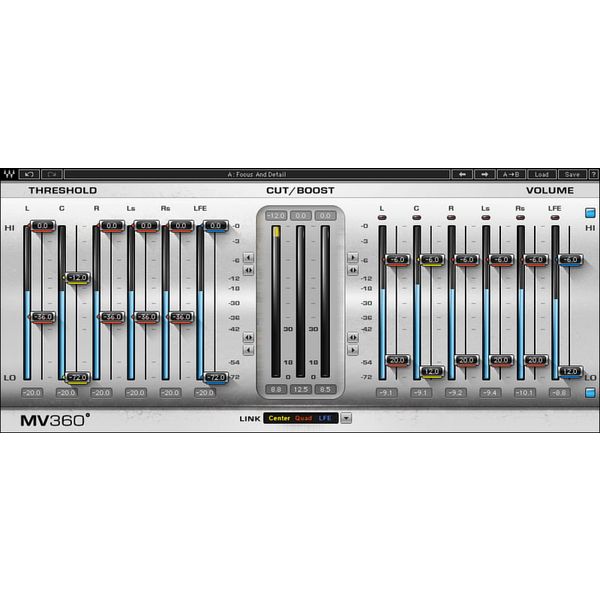Click the Load button

[541, 174]
